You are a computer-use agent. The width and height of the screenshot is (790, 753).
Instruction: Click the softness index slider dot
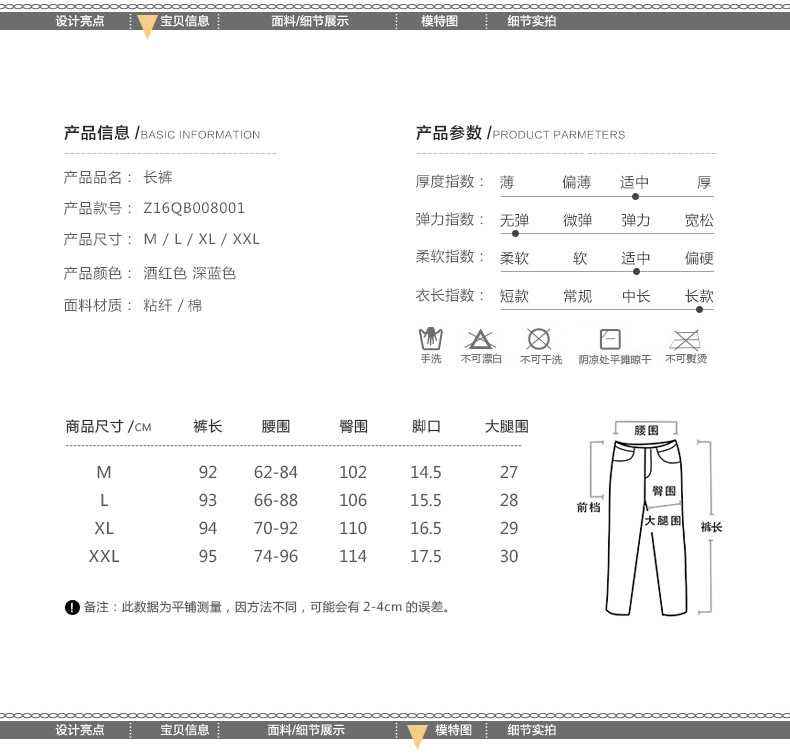click(x=637, y=271)
